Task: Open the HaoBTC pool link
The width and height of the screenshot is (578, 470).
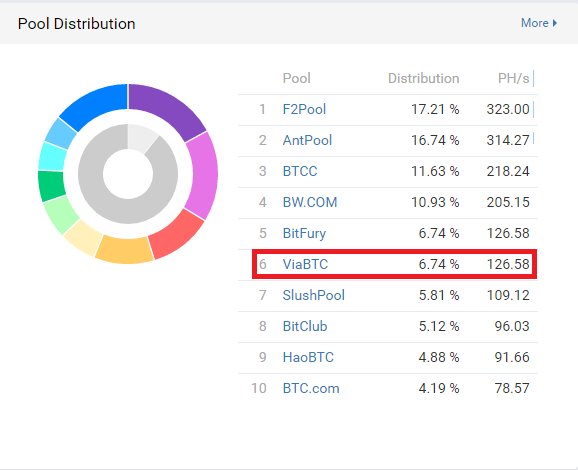Action: tap(308, 357)
